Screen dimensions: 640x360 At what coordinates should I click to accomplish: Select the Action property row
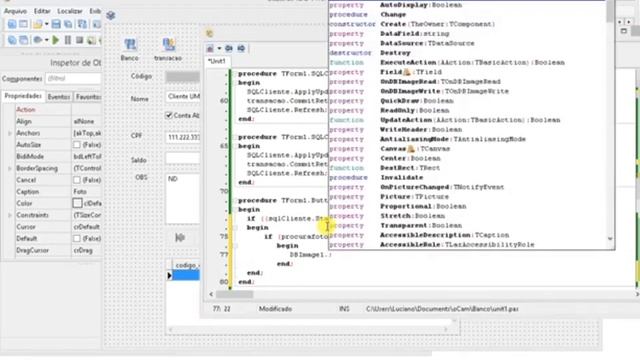58,110
